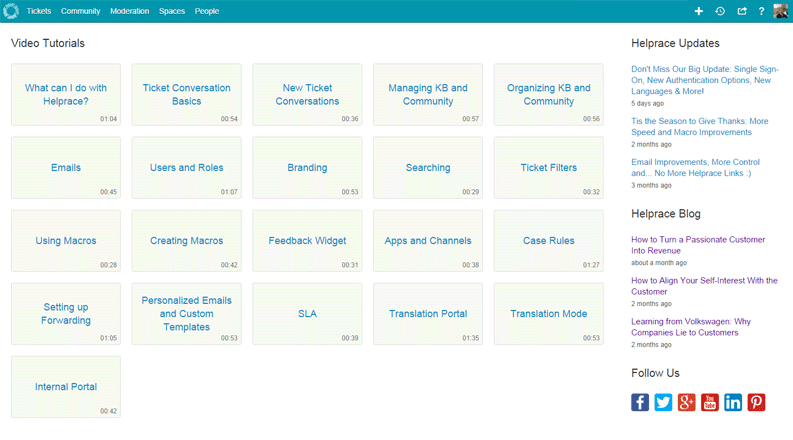Click the Helprace logo icon
Viewport: 793px width, 440px height.
(11, 11)
